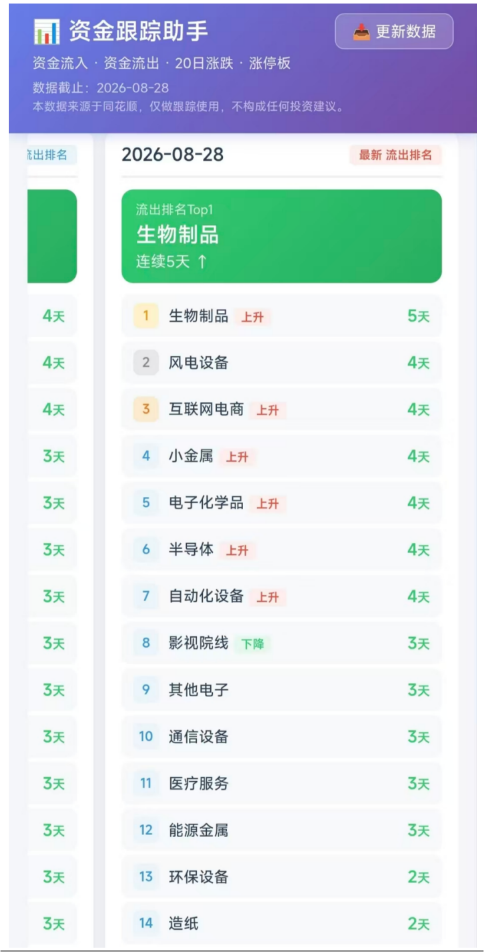The width and height of the screenshot is (484, 952).
Task: Click the inbox icon in update button
Action: [361, 32]
